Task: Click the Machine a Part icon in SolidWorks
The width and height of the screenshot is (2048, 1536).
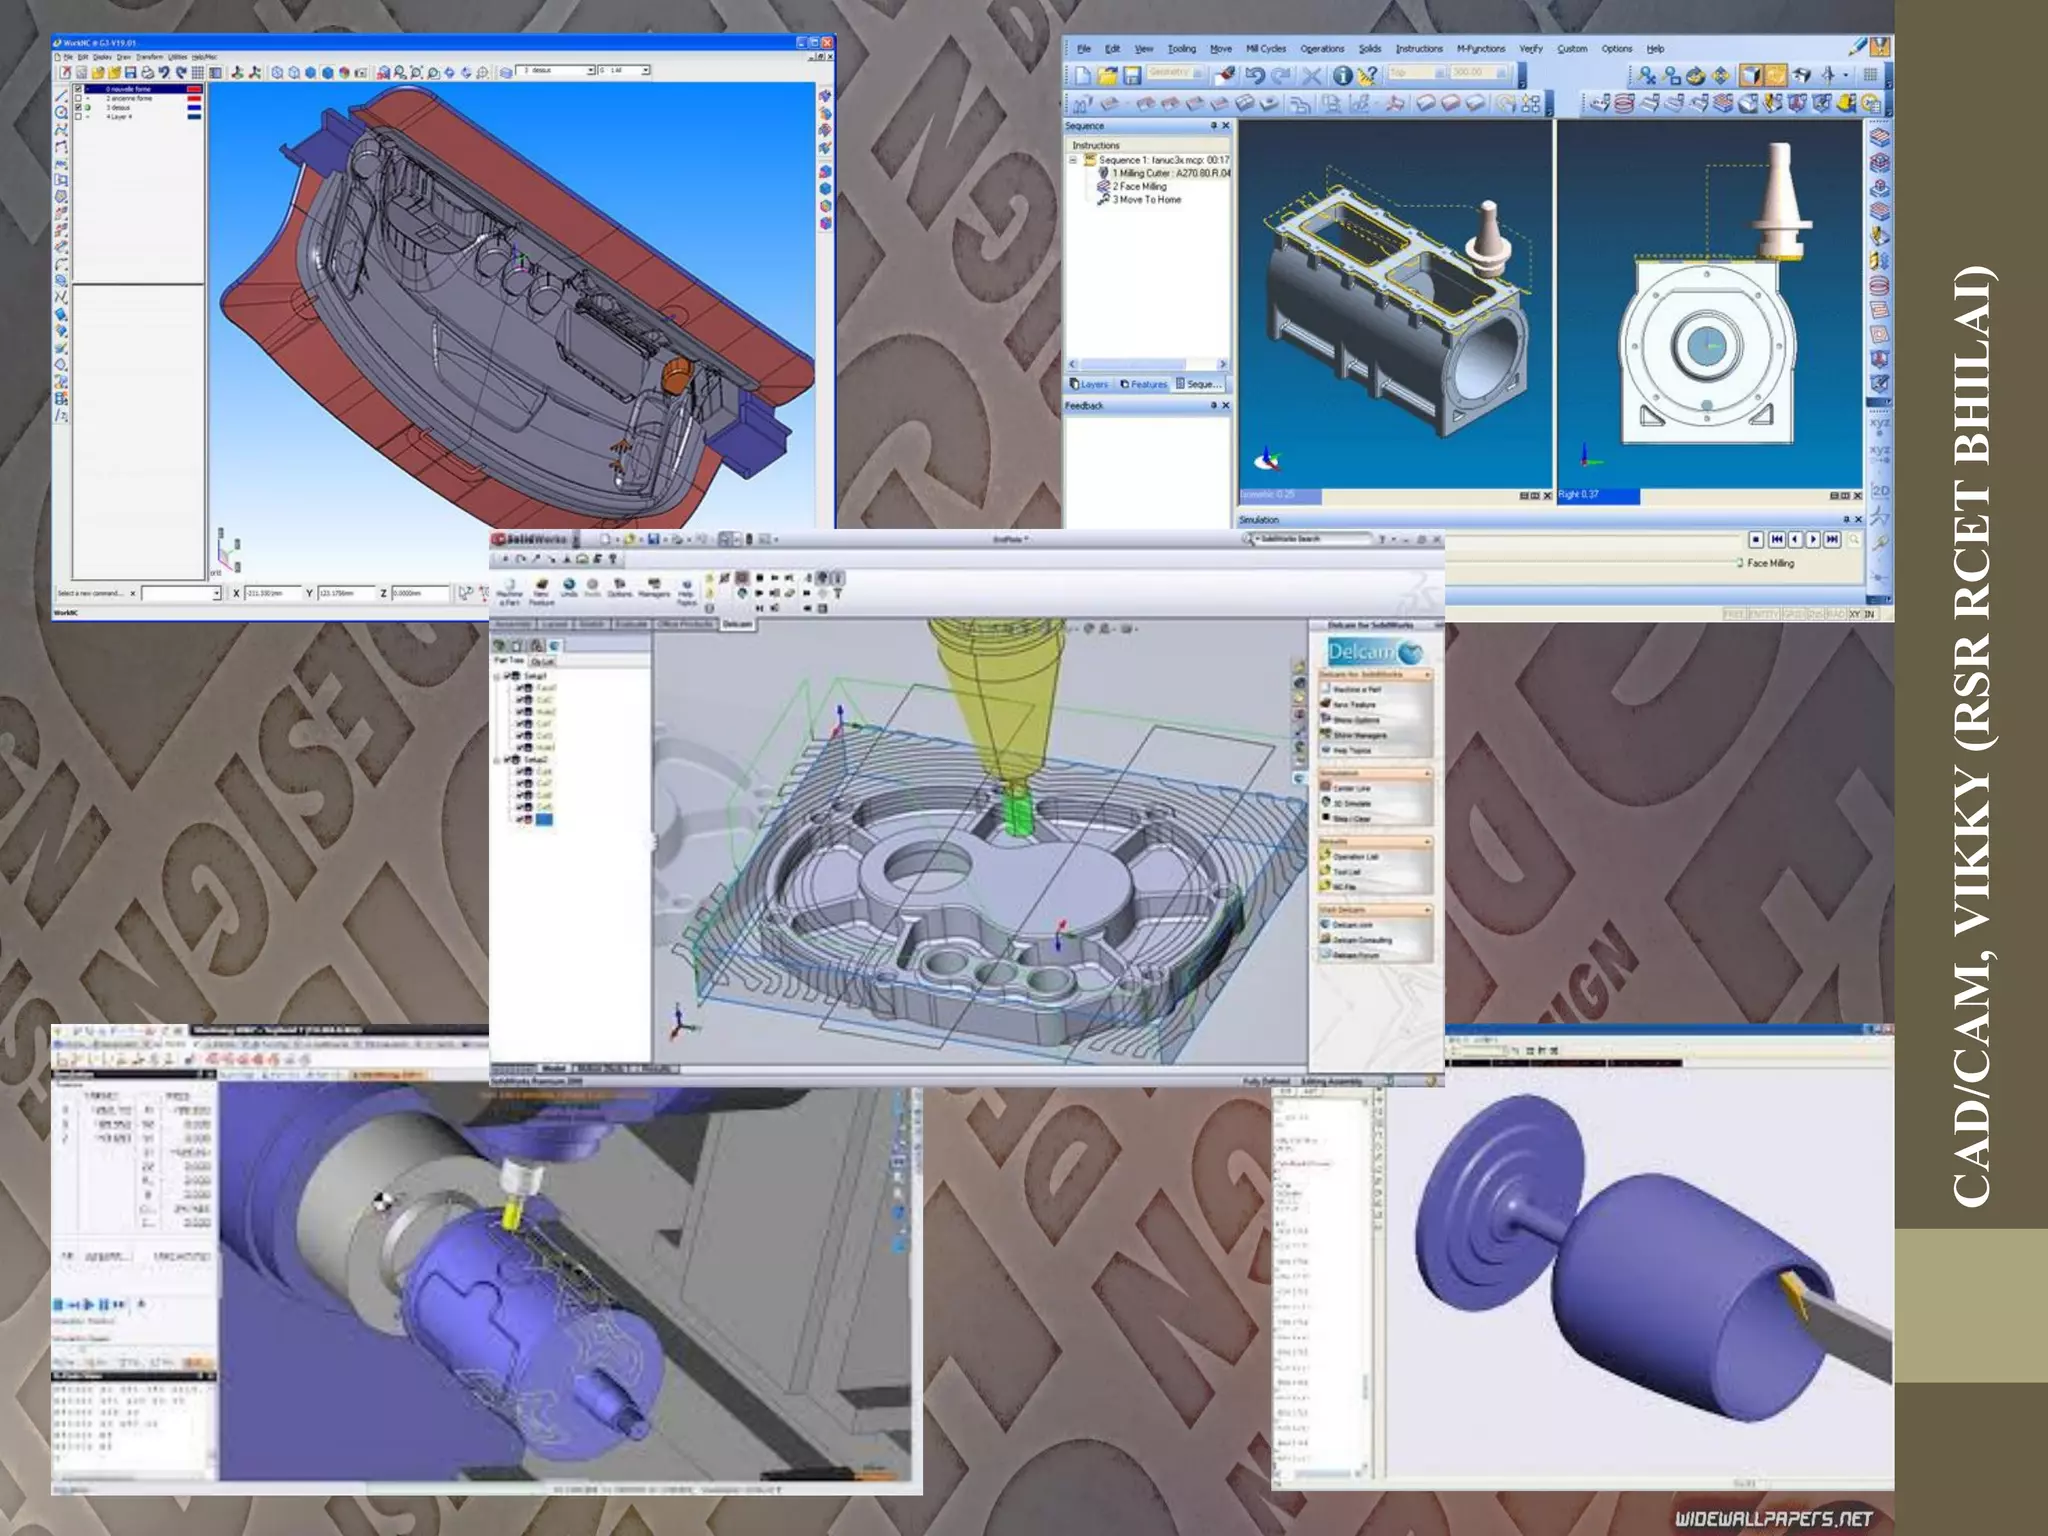Action: [510, 589]
